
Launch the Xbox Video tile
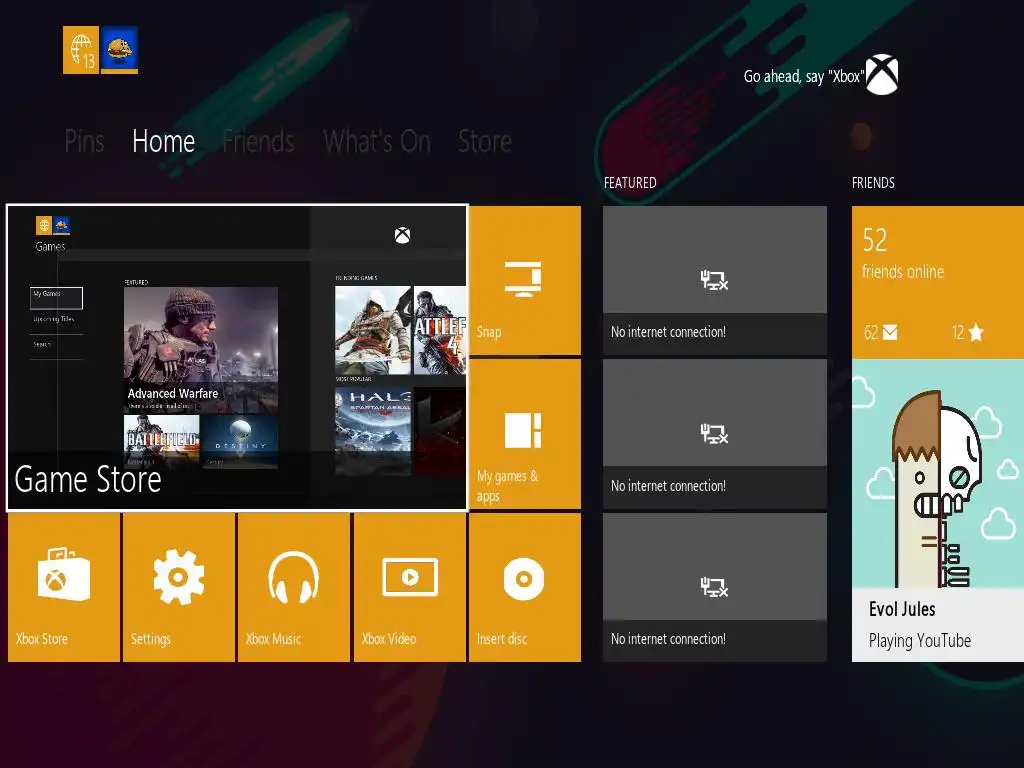[409, 587]
